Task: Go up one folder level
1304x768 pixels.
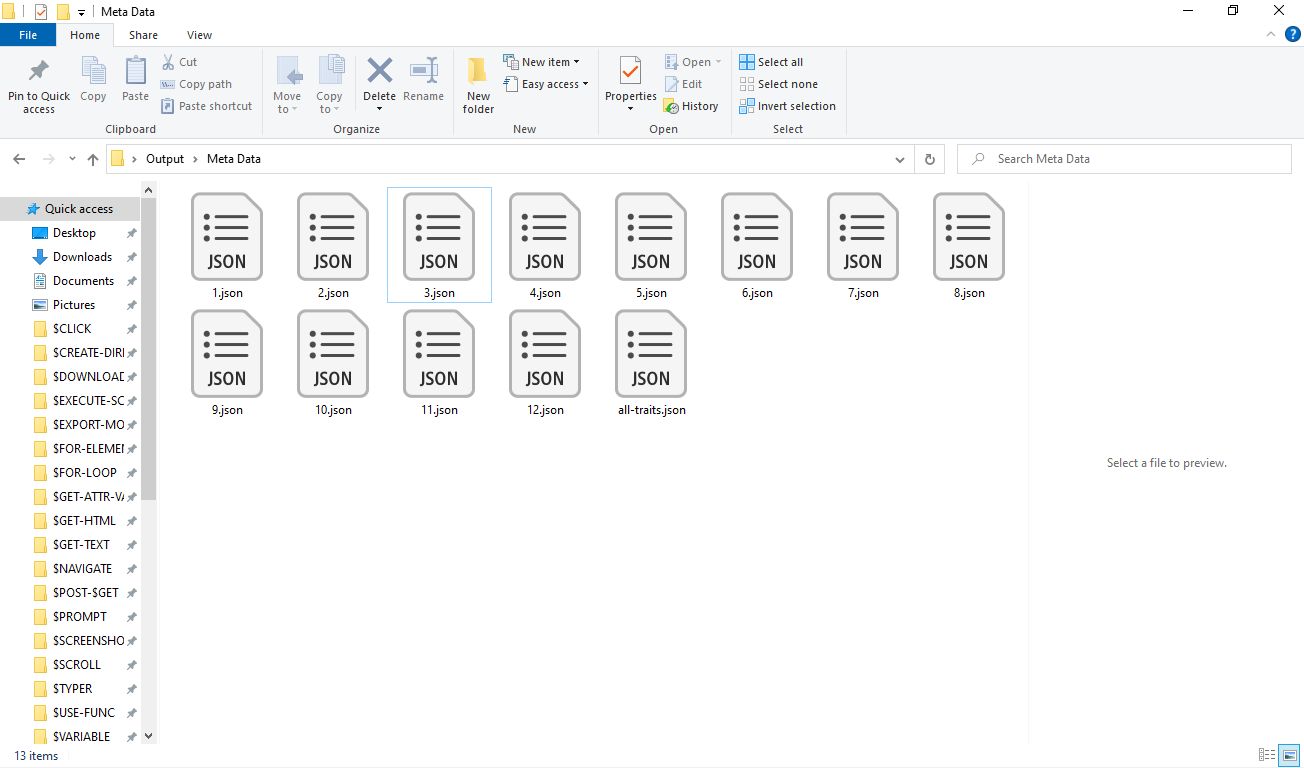Action: tap(93, 159)
